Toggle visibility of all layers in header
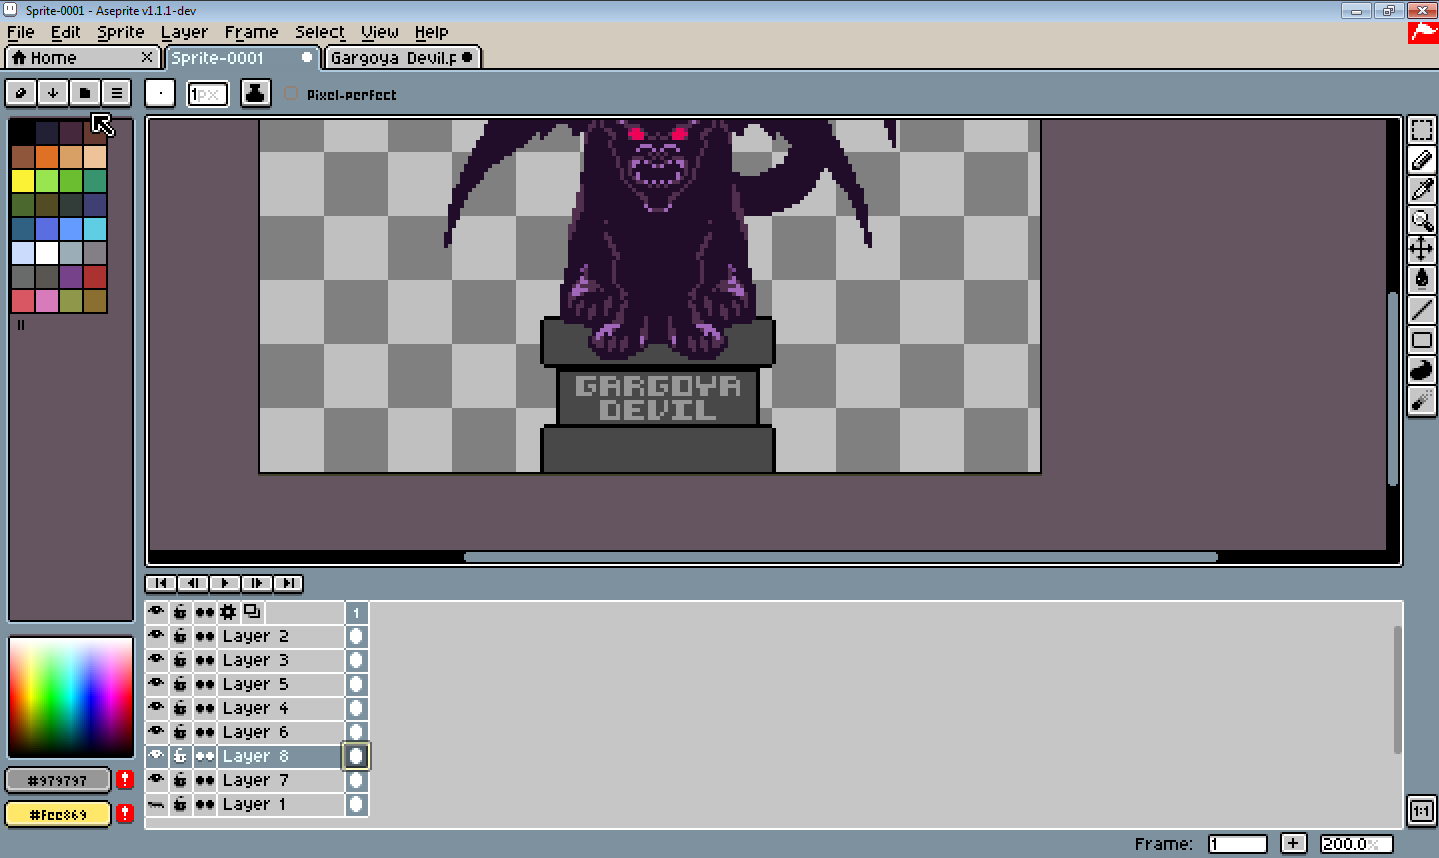This screenshot has height=858, width=1439. [156, 612]
